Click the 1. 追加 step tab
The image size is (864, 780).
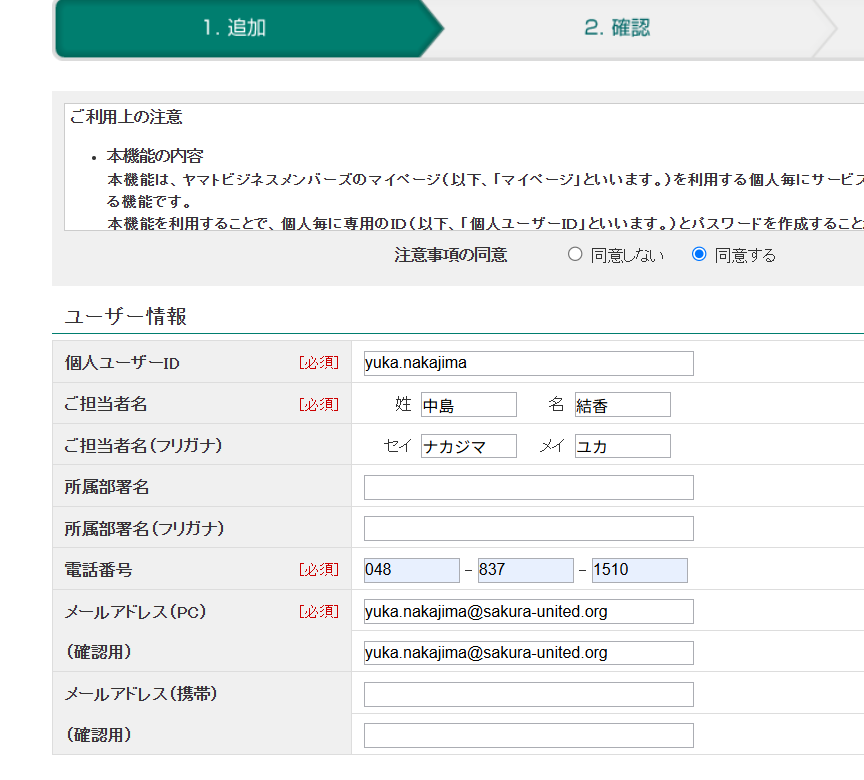coord(235,28)
